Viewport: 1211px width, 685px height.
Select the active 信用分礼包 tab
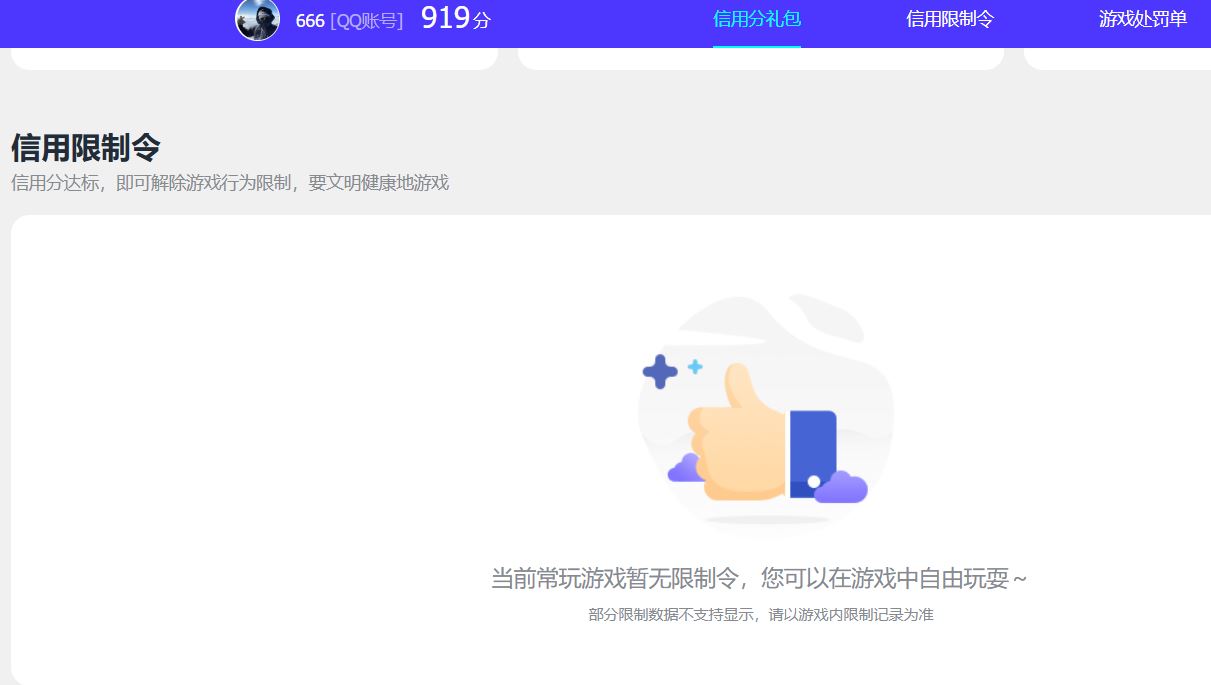click(757, 19)
